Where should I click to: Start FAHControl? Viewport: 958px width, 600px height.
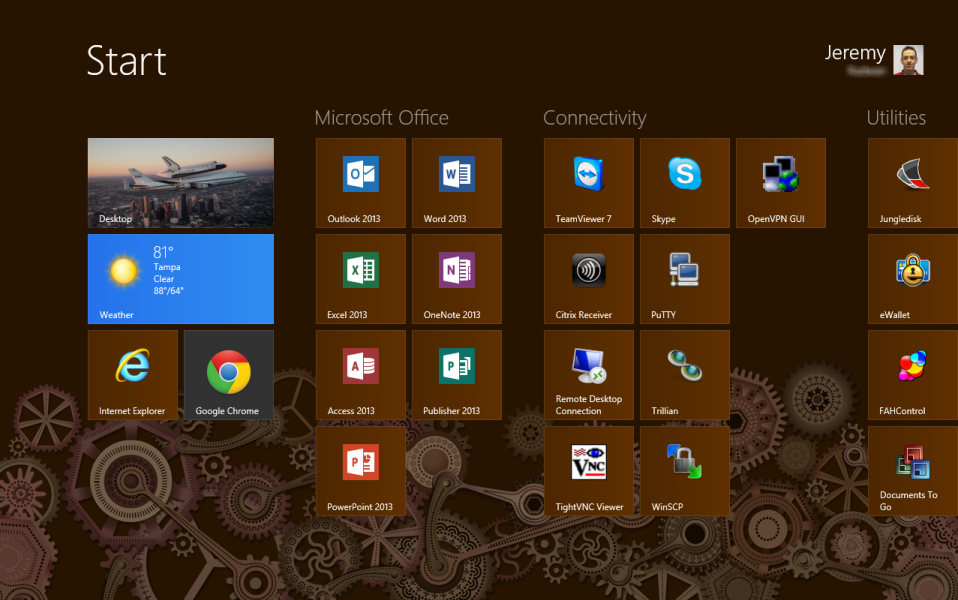pyautogui.click(x=913, y=375)
